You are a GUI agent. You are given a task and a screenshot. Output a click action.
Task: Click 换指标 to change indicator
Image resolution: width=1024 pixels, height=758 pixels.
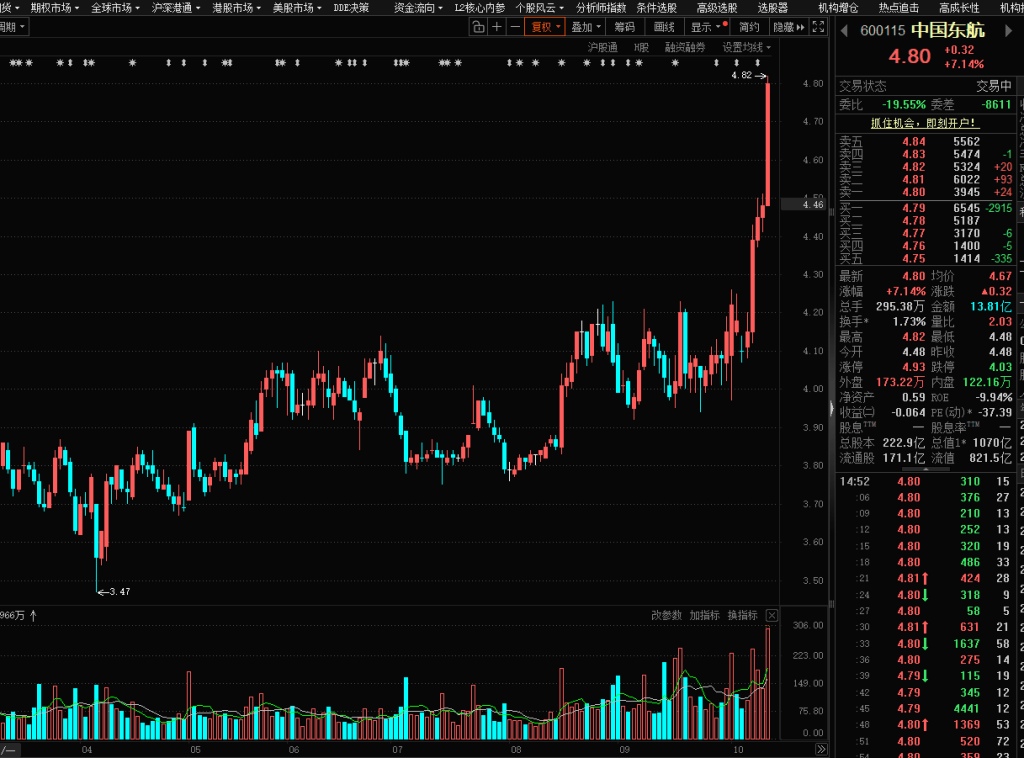point(742,615)
